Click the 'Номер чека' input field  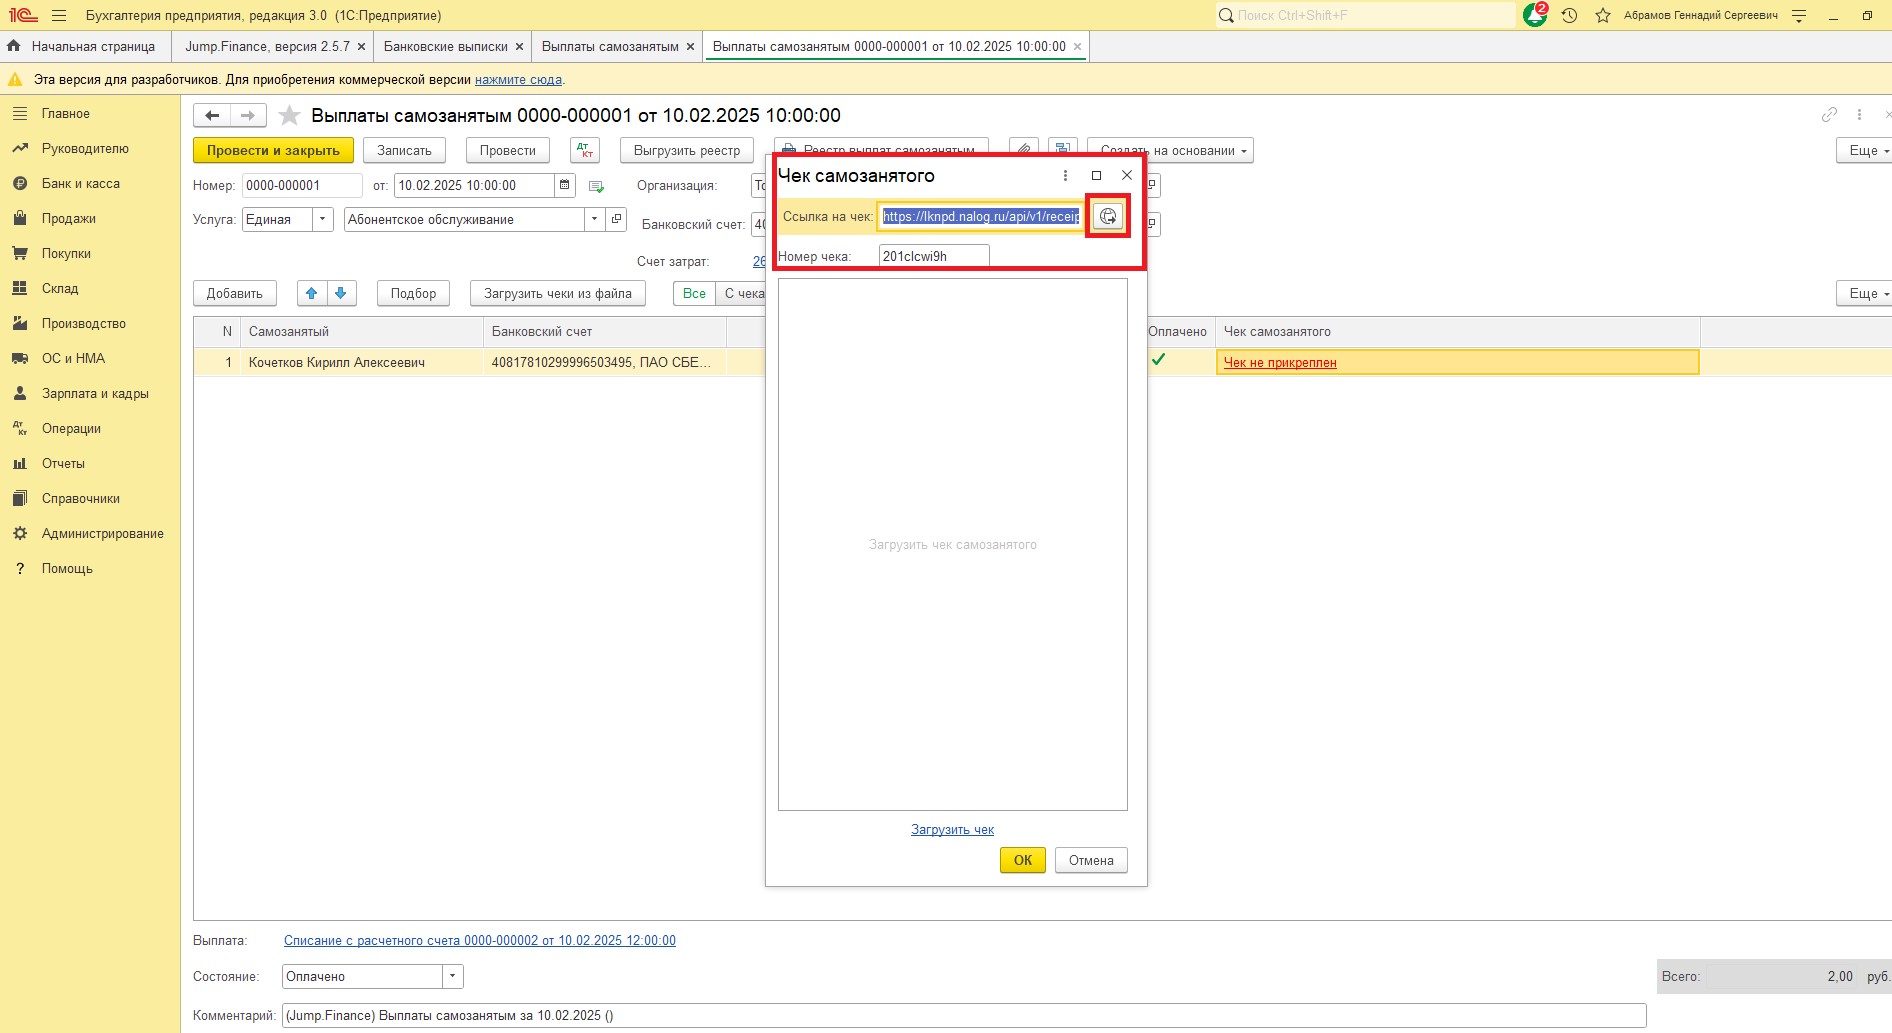pos(933,256)
